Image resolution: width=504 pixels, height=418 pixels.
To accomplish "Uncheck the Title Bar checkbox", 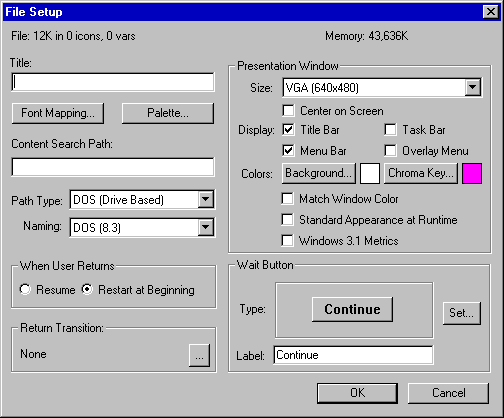I will pyautogui.click(x=288, y=130).
